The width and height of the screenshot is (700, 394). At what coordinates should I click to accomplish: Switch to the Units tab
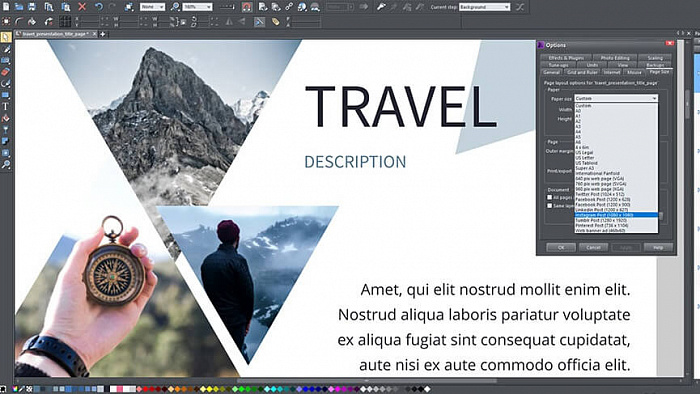coord(592,65)
